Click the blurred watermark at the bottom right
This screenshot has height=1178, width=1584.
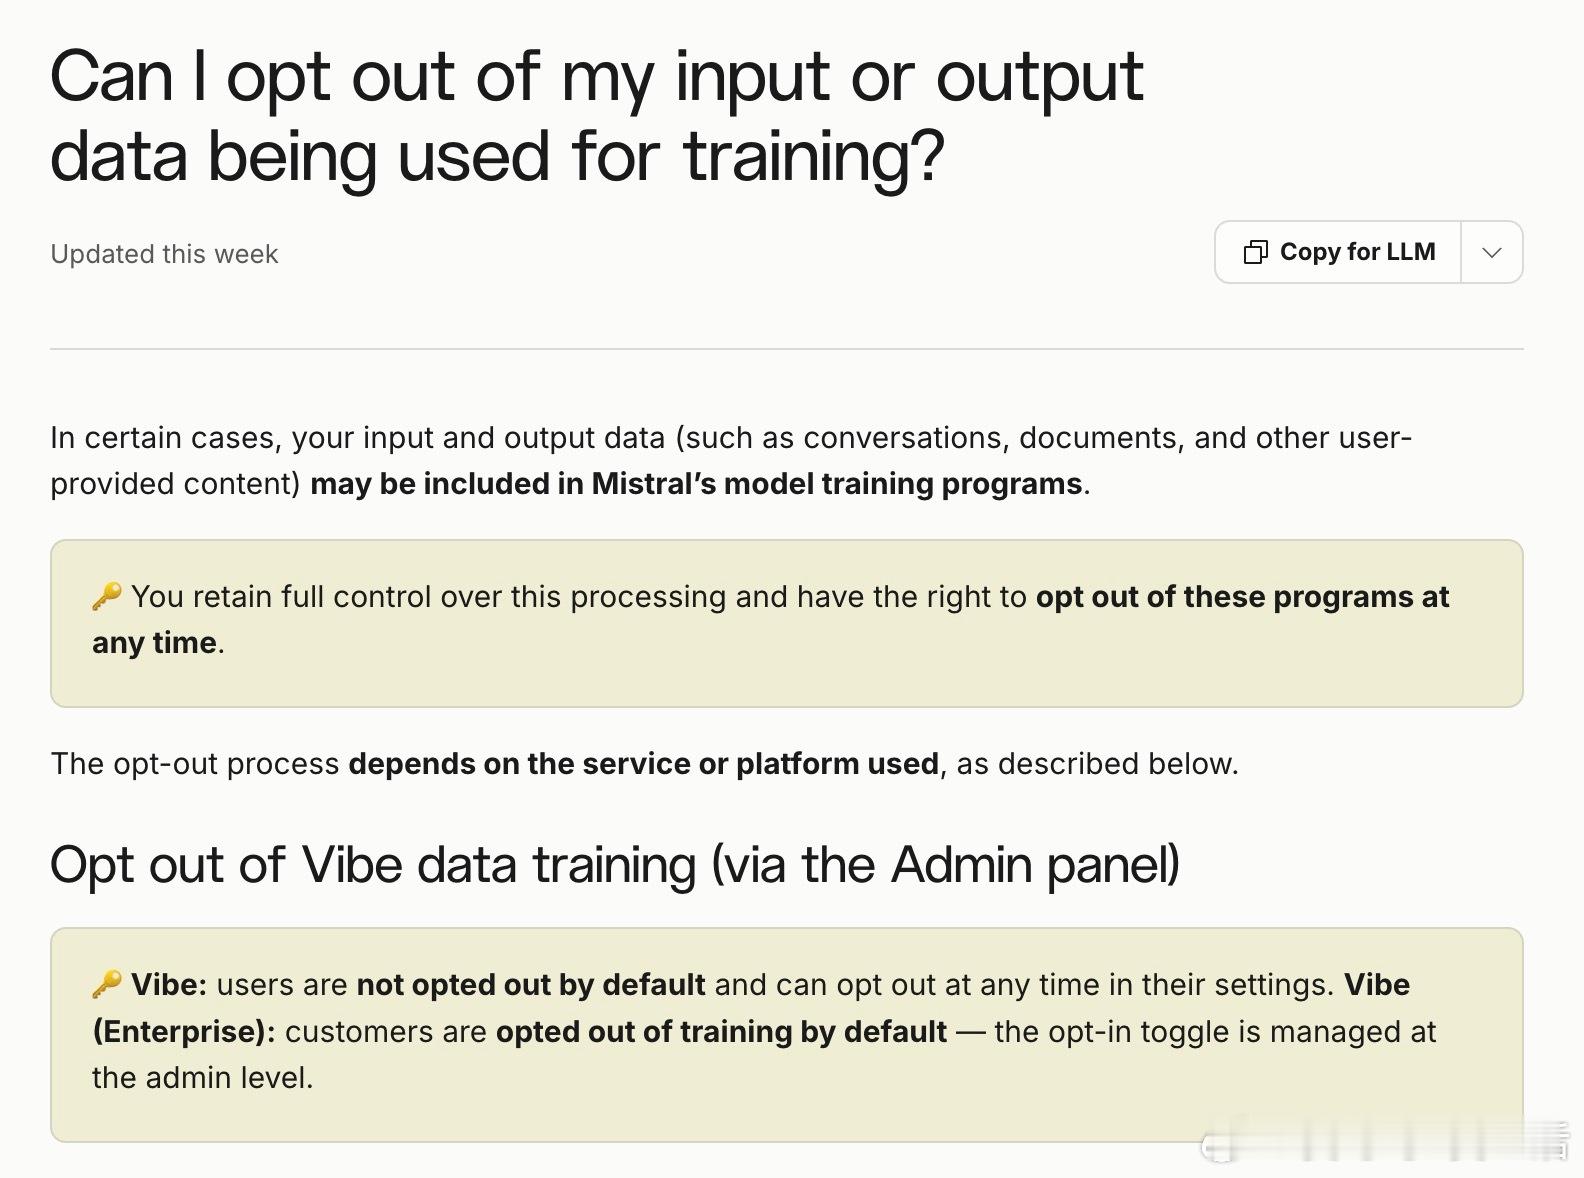point(1387,1143)
